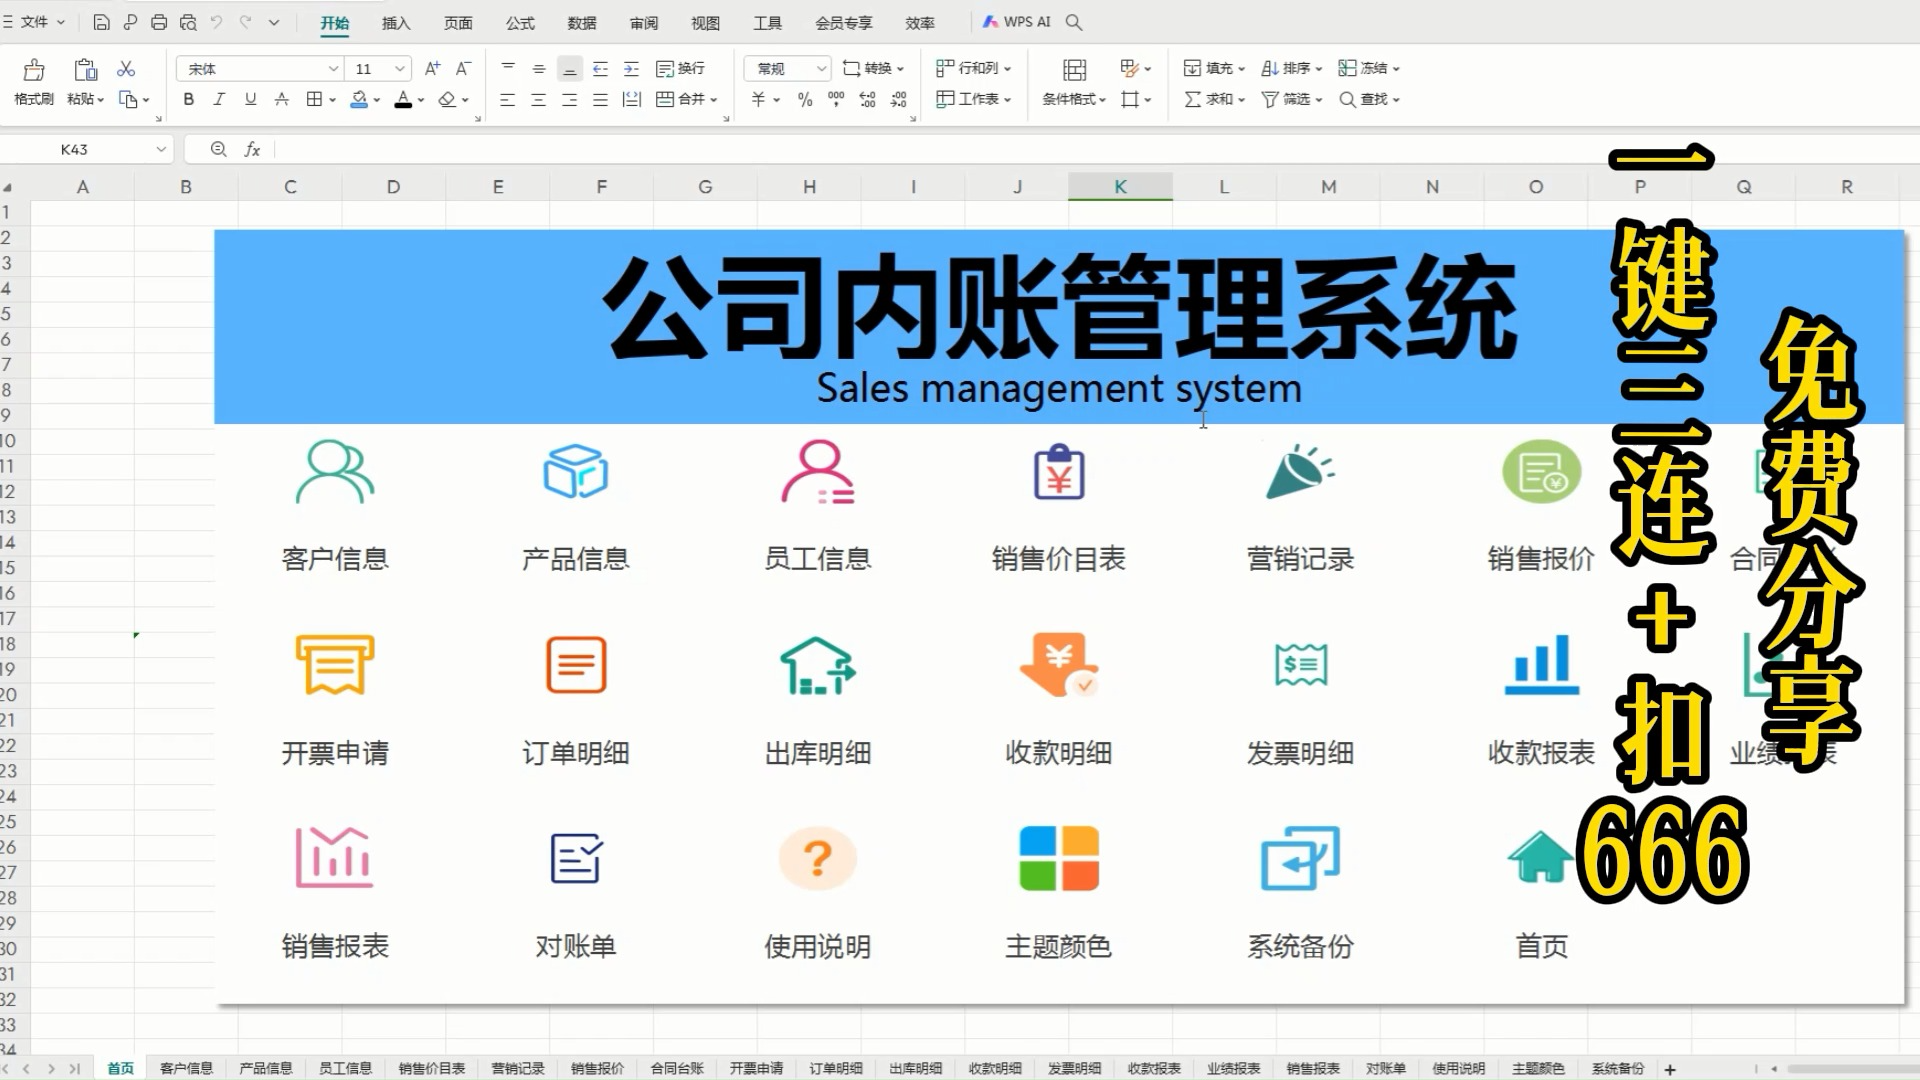Toggle horizontal center alignment

tap(538, 99)
